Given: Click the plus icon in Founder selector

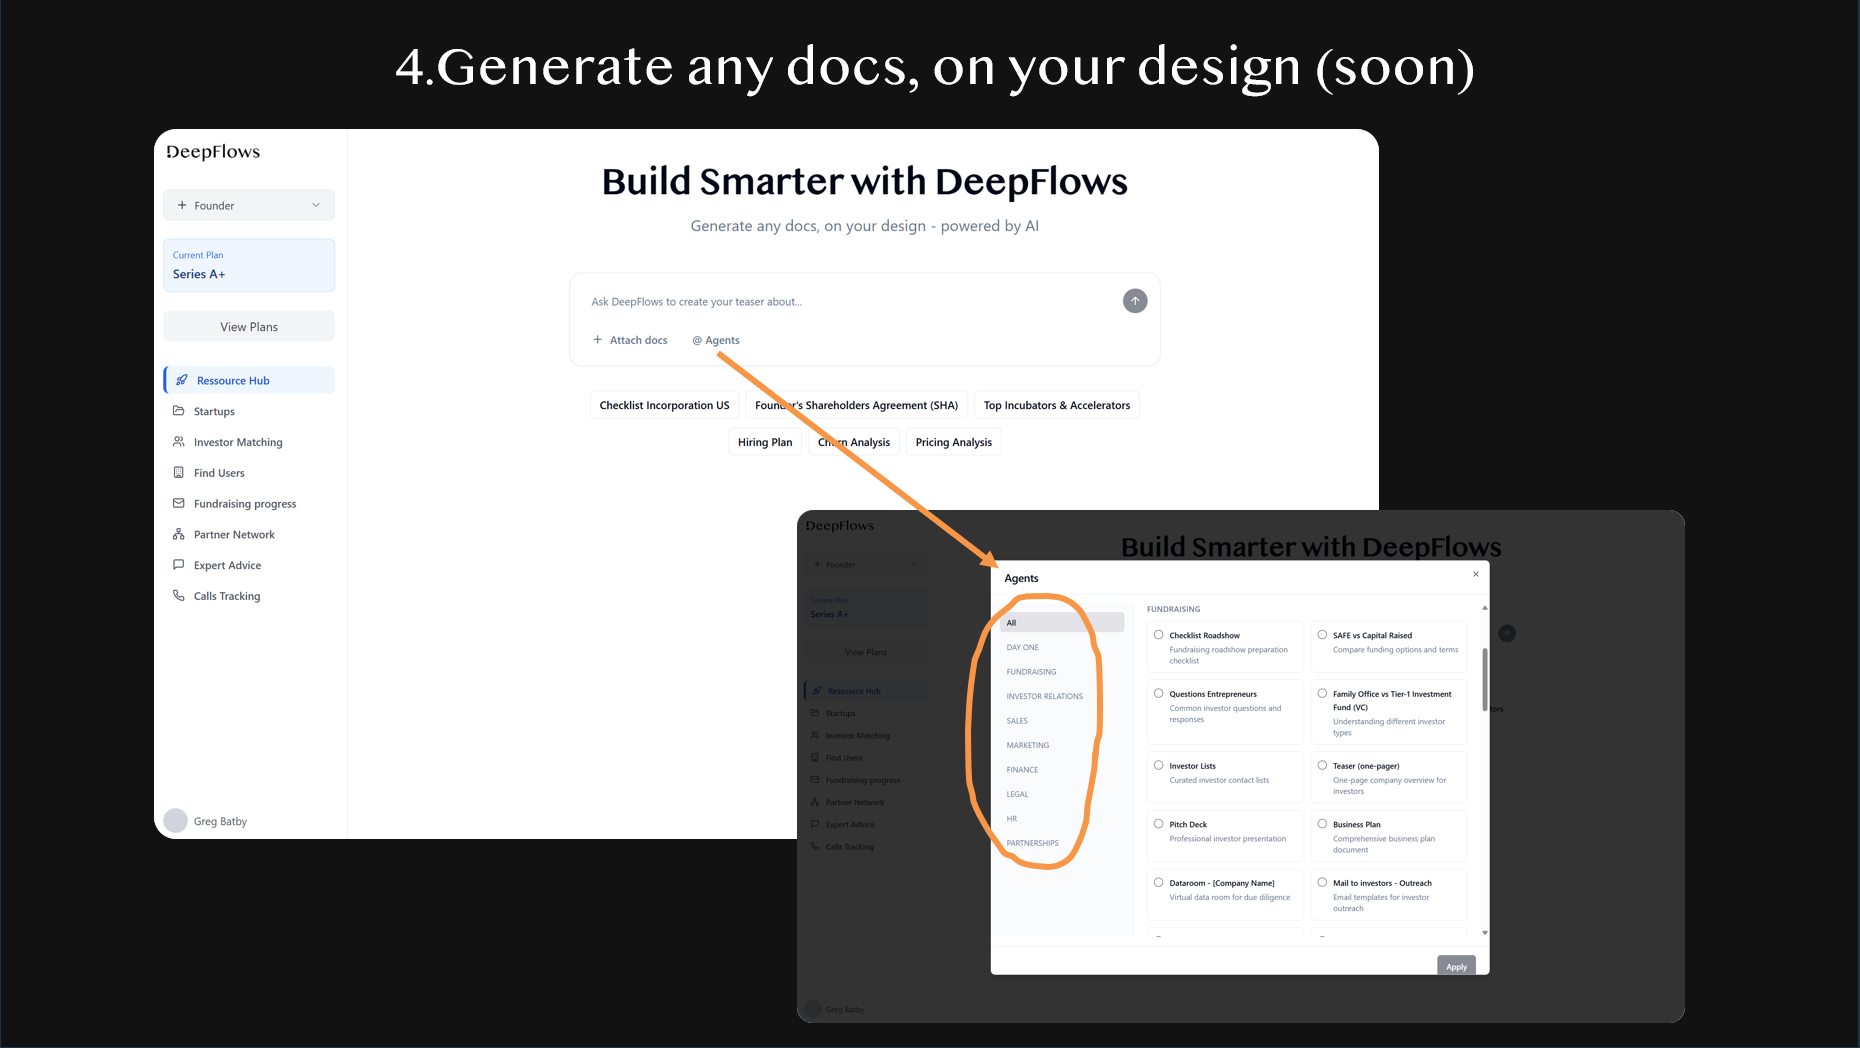Looking at the screenshot, I should pos(182,205).
